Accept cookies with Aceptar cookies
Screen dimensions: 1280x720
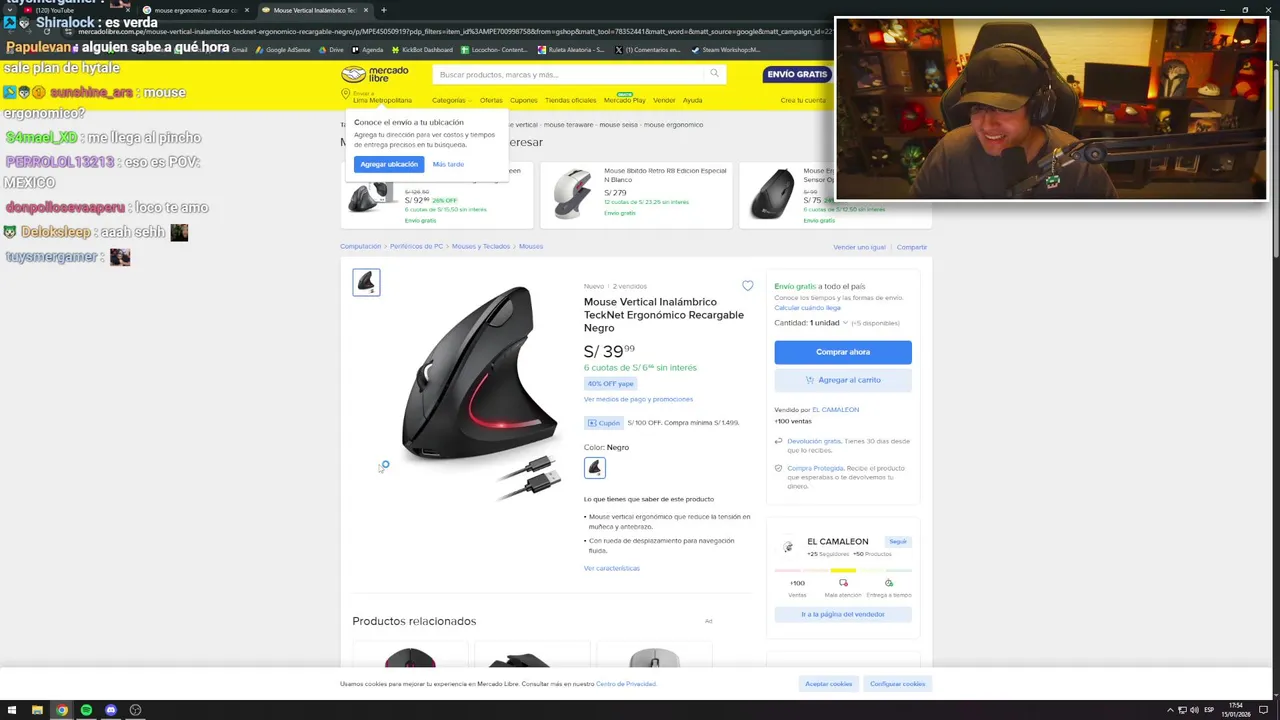(x=829, y=684)
